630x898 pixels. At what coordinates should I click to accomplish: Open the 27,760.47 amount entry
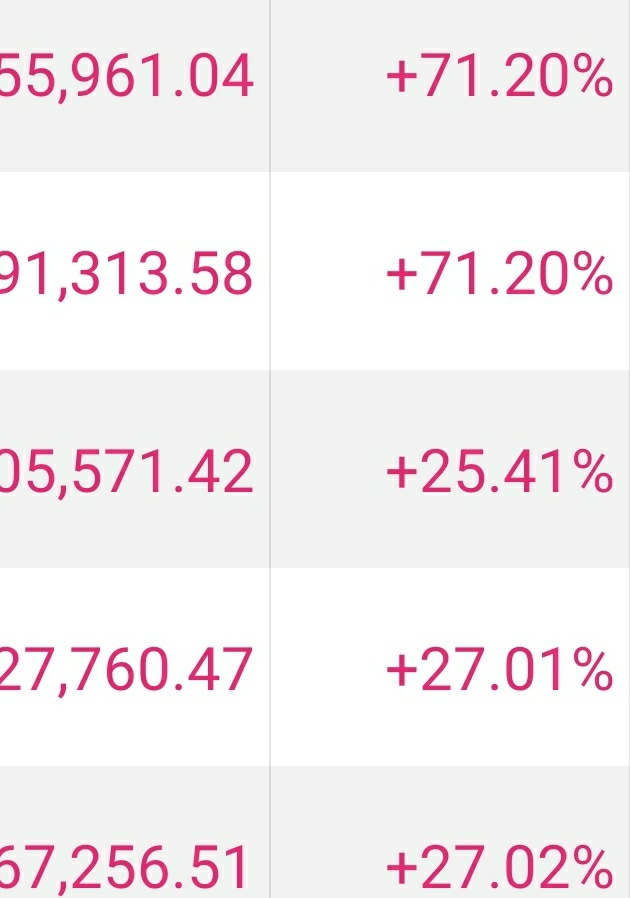coord(126,669)
